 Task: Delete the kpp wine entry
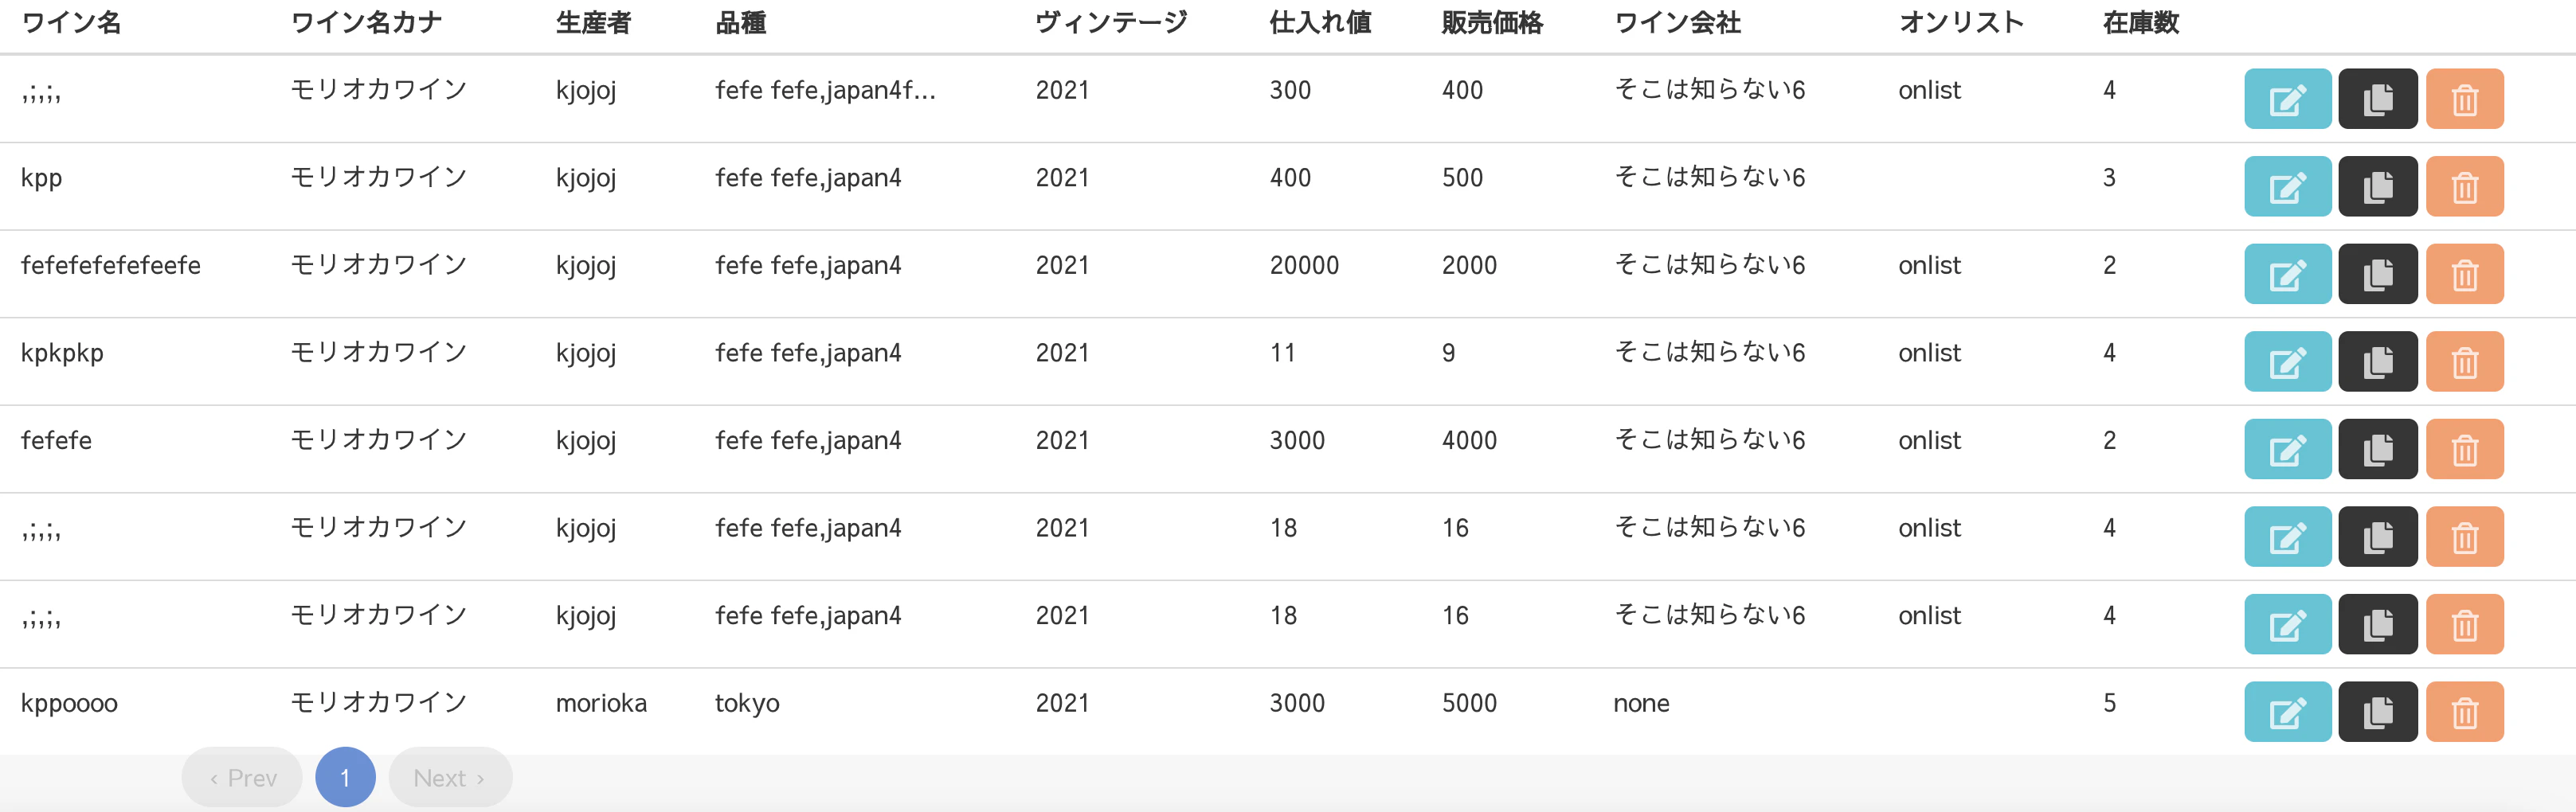(x=2465, y=186)
